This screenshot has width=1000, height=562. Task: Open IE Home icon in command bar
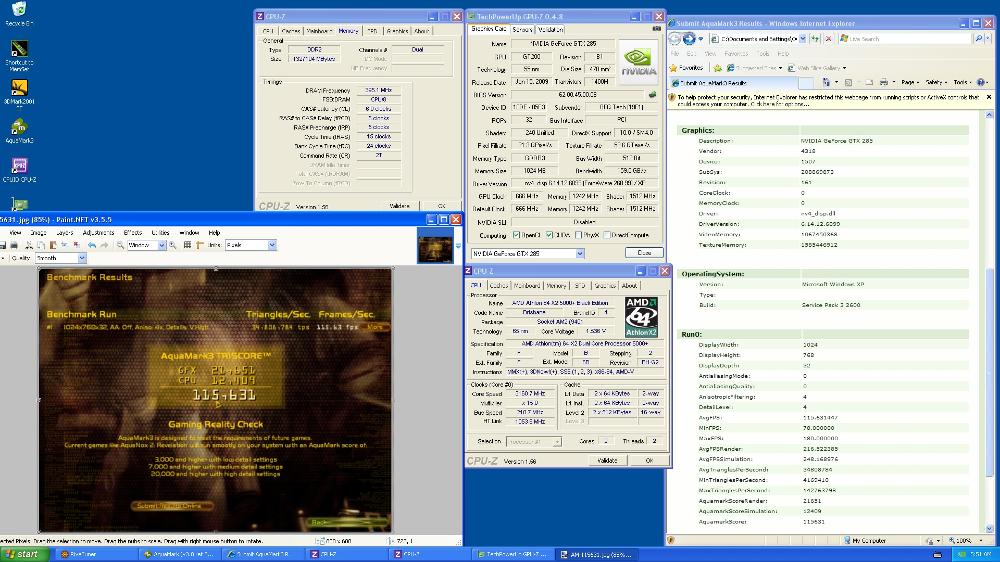coord(826,82)
